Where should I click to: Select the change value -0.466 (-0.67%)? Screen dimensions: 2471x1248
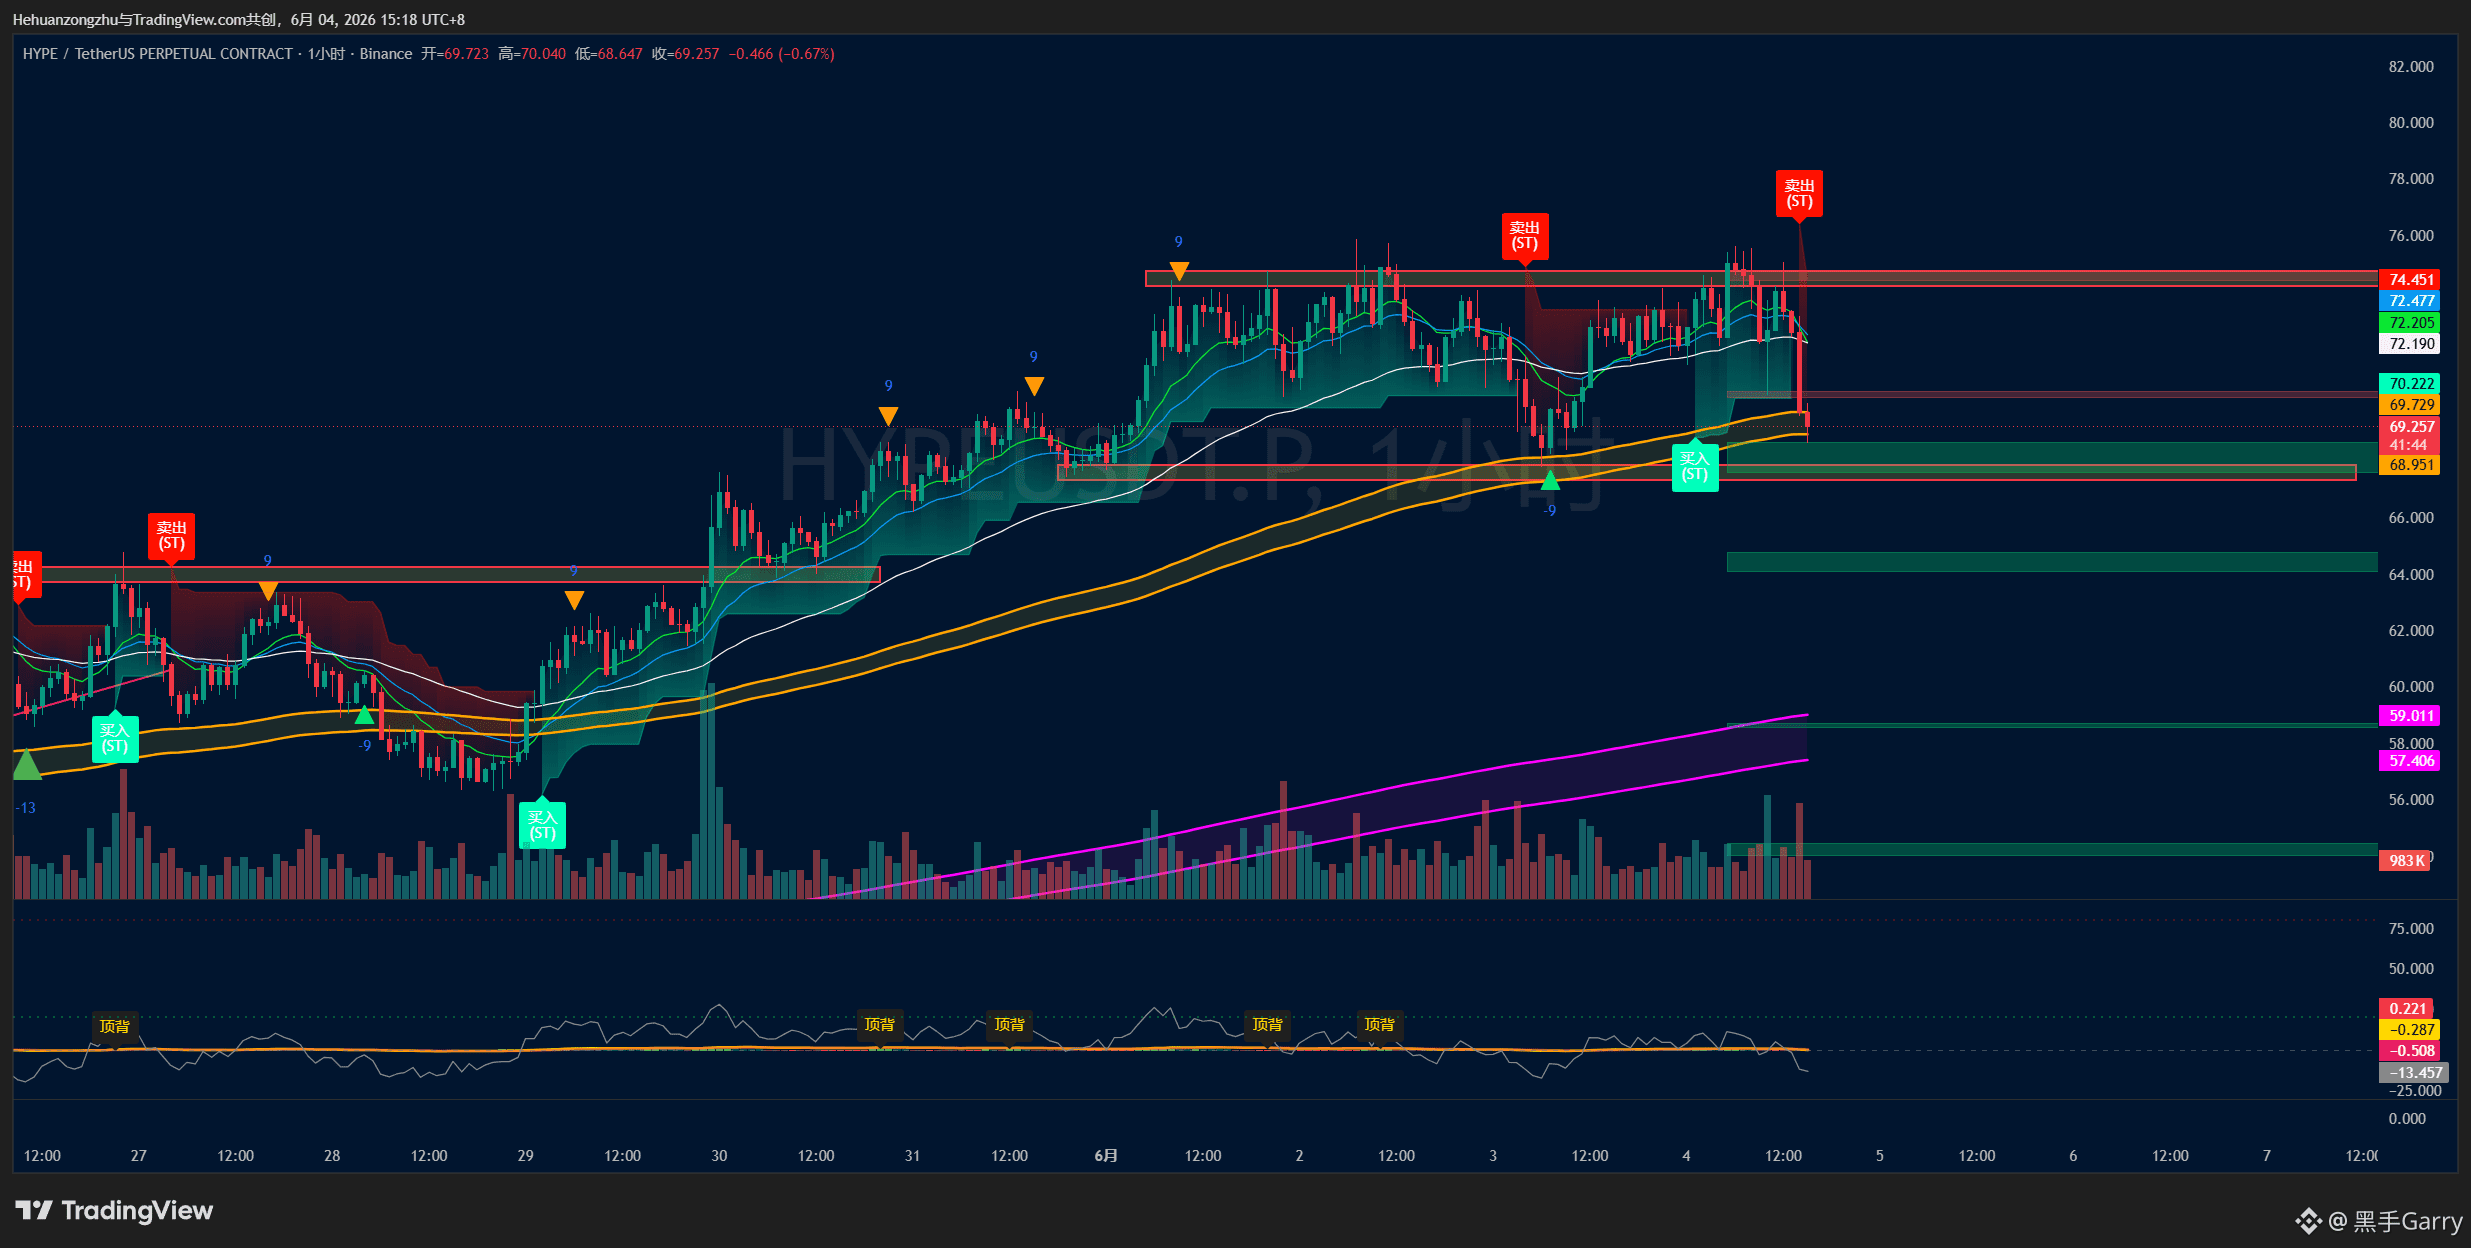[782, 54]
